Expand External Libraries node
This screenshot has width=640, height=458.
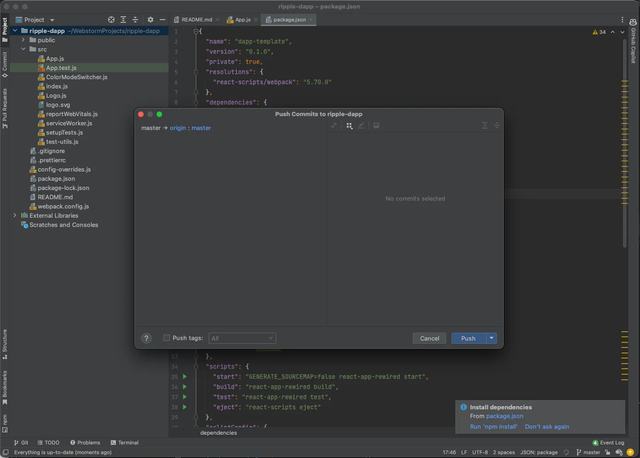tap(15, 215)
